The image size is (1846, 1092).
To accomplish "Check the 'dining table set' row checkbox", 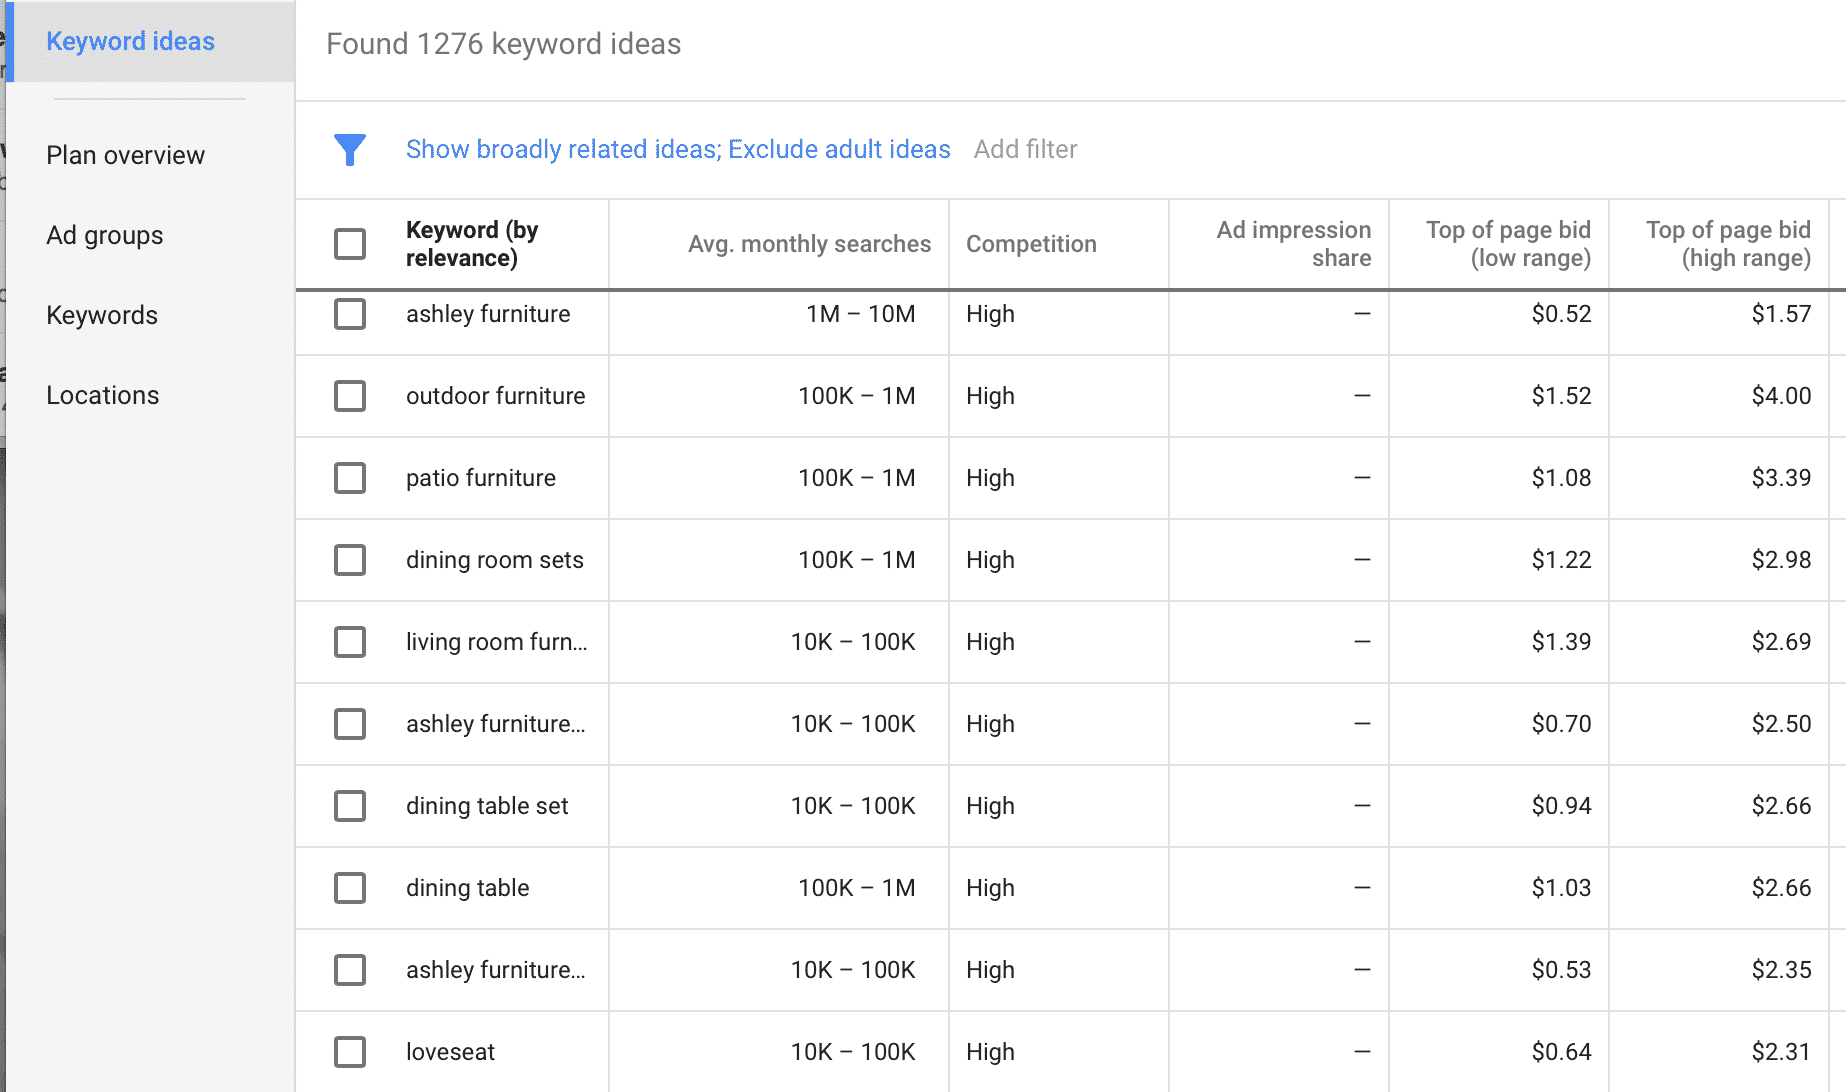I will [350, 806].
